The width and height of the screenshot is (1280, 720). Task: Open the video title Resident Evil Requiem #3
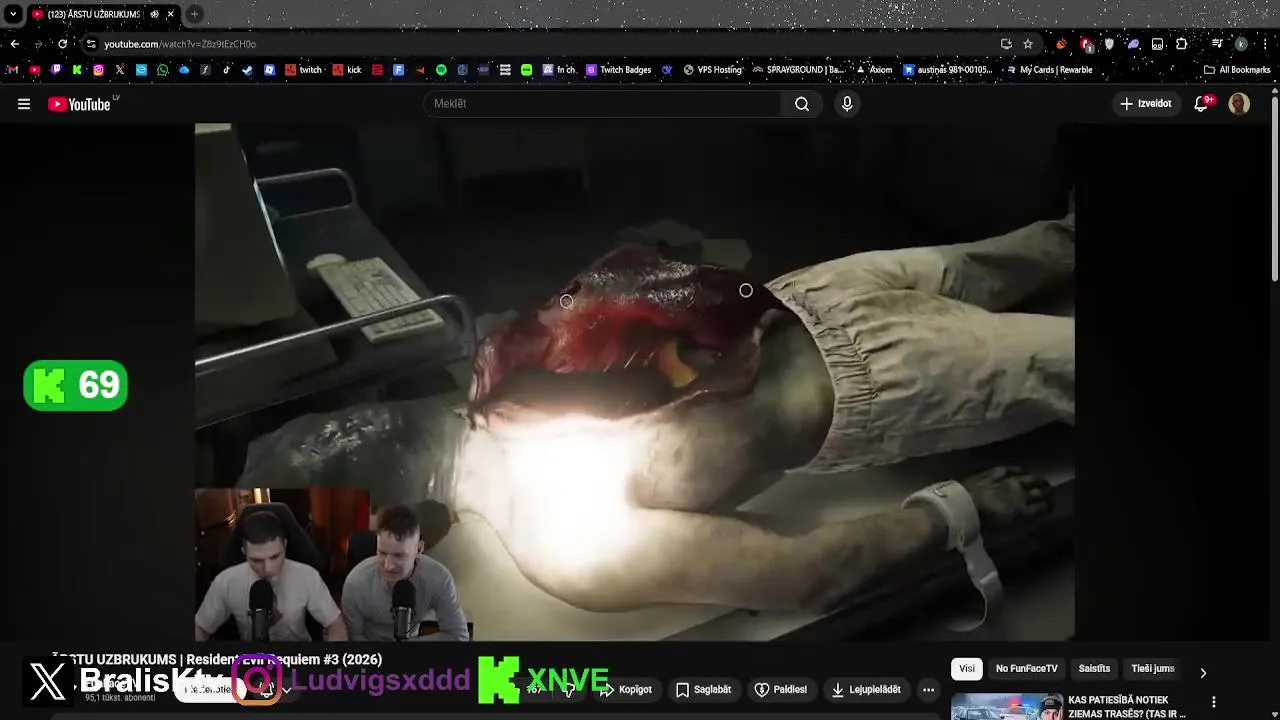216,660
